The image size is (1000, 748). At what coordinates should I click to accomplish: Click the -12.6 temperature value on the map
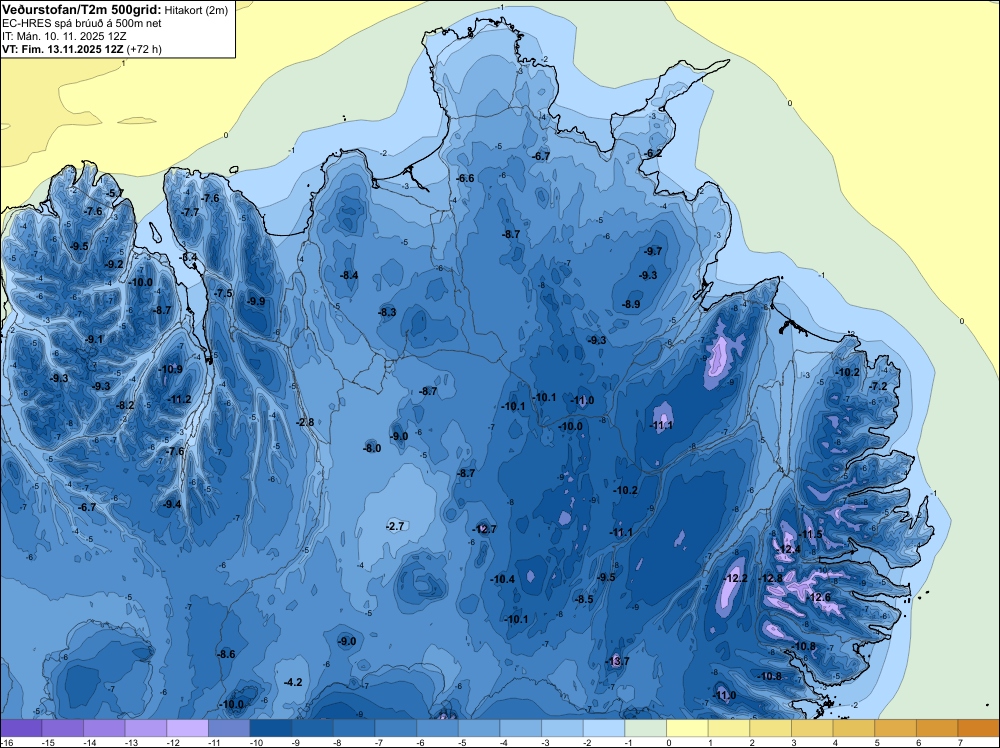[819, 598]
